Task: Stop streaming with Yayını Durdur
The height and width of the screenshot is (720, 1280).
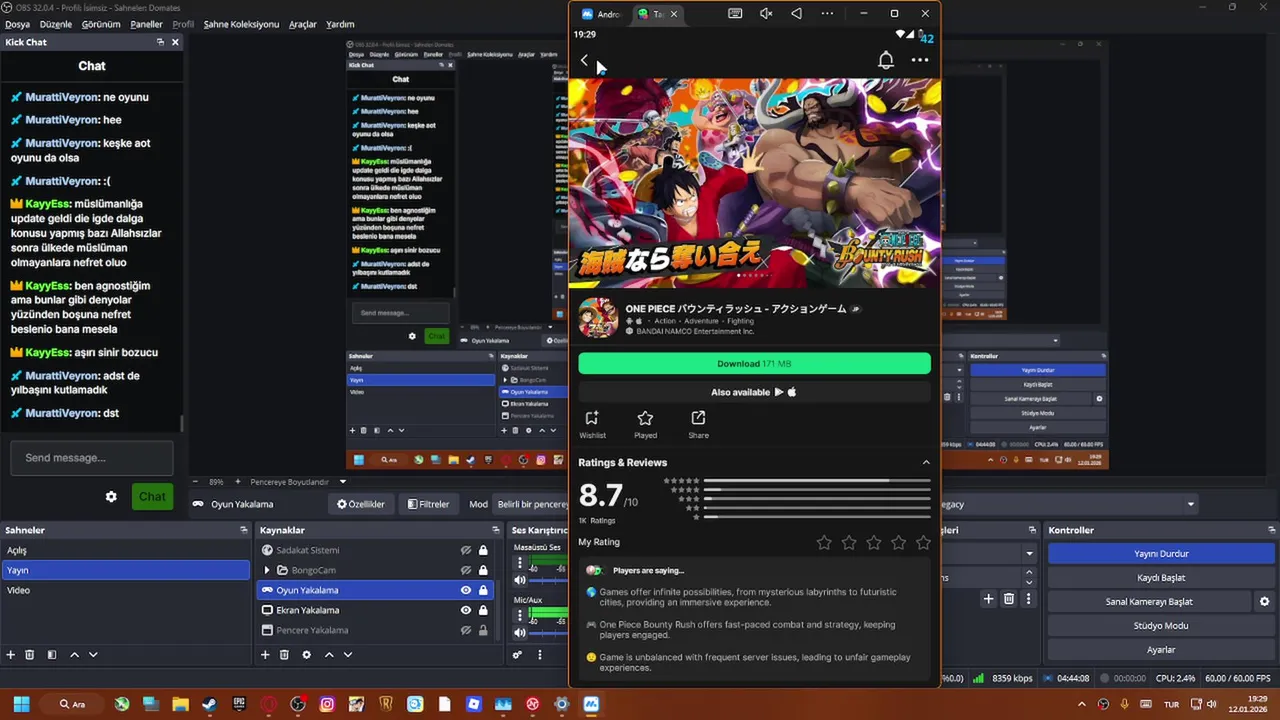Action: (1161, 554)
